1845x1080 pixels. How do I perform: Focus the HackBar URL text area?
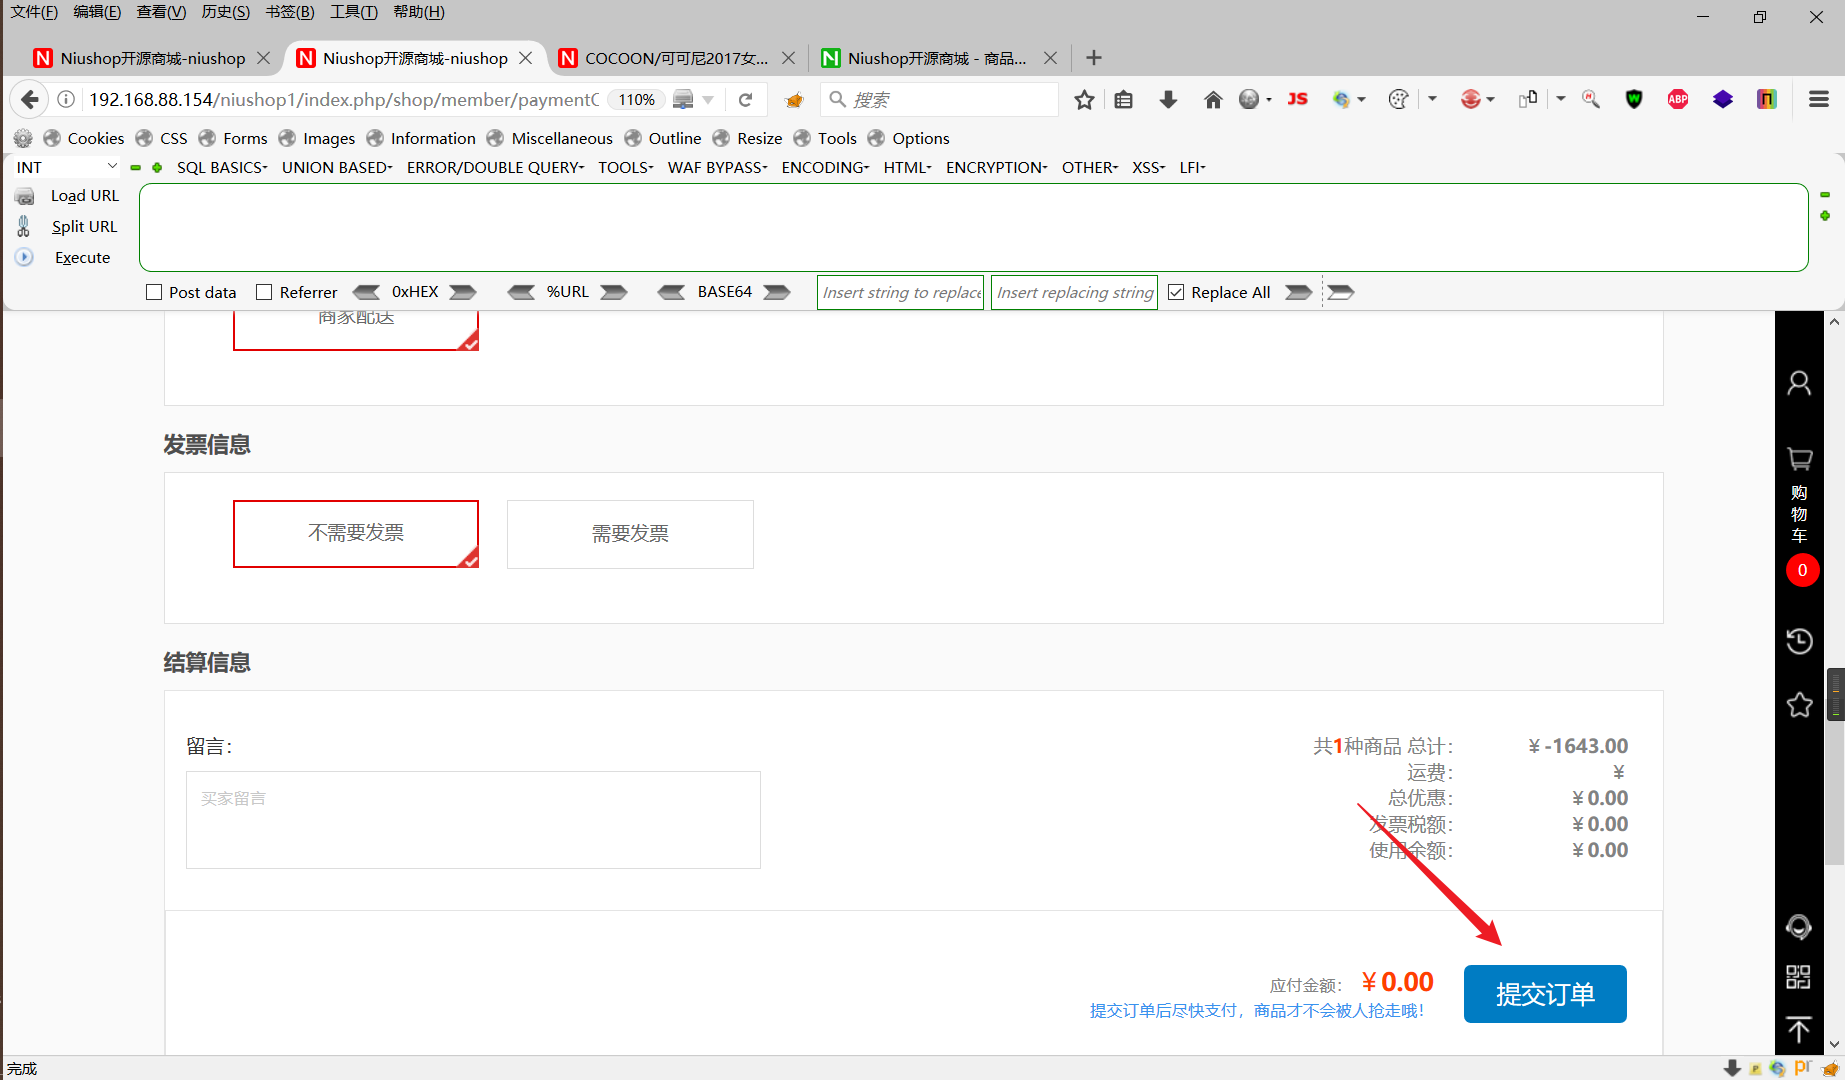tap(974, 227)
